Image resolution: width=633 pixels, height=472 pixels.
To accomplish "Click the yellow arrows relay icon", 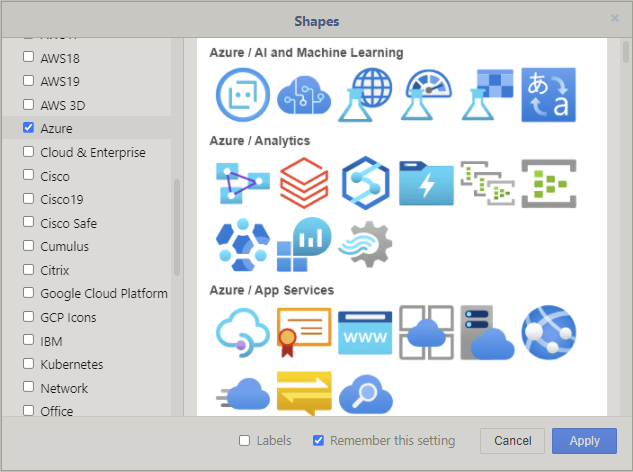I will pos(304,393).
